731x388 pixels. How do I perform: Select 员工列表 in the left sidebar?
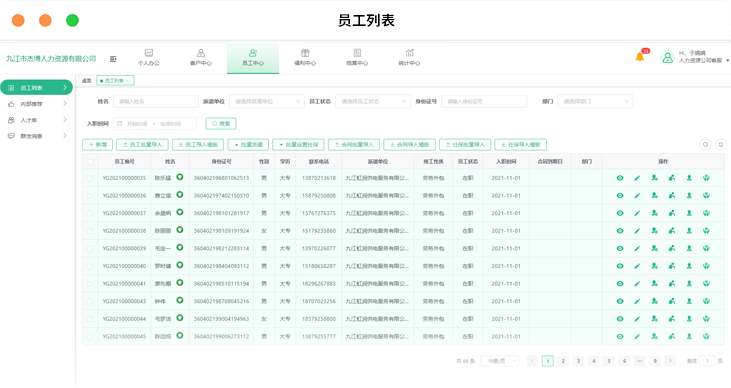[37, 88]
